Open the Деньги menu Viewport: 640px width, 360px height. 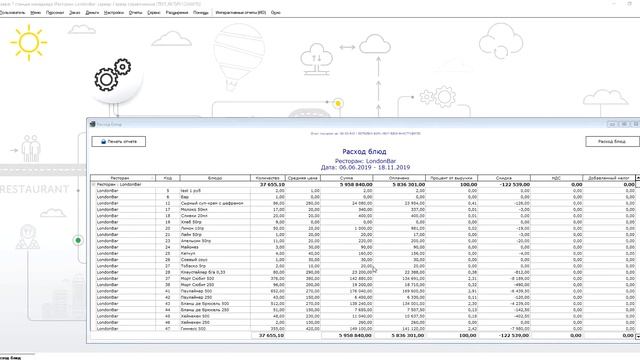tap(92, 13)
